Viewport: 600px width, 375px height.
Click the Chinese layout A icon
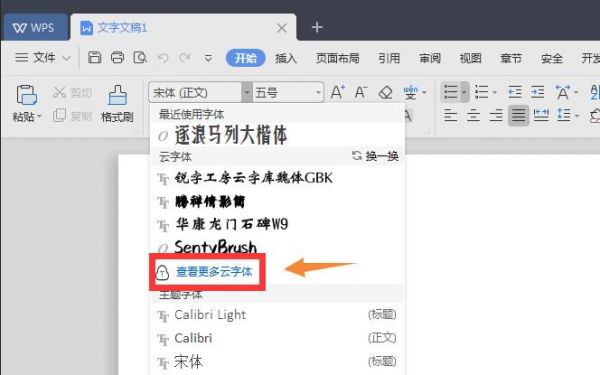click(562, 92)
